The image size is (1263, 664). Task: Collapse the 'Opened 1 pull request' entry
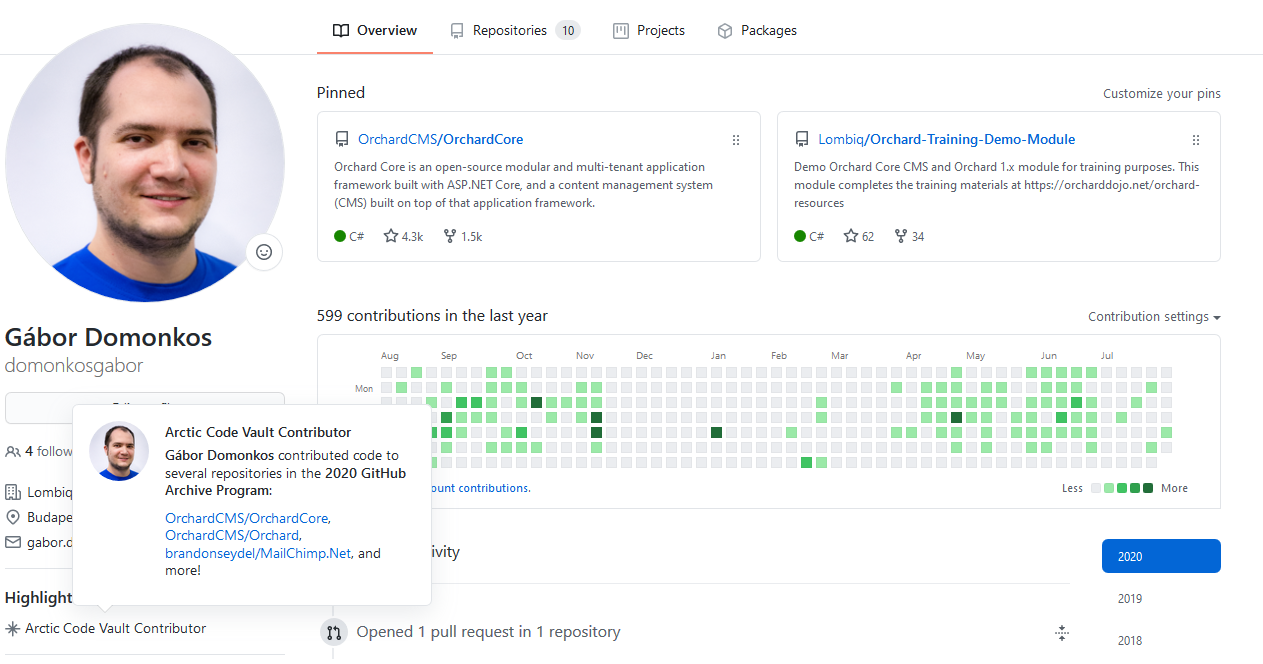(1062, 633)
